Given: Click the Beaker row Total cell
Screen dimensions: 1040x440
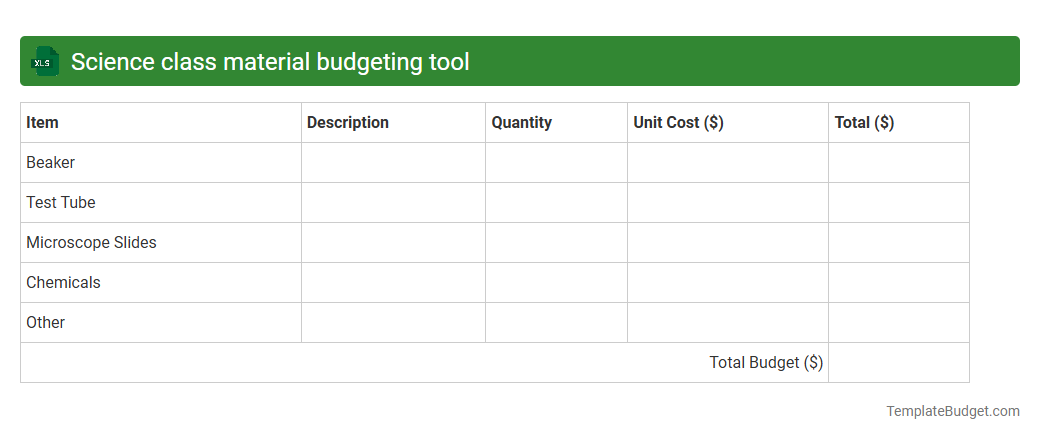Looking at the screenshot, I should 899,163.
